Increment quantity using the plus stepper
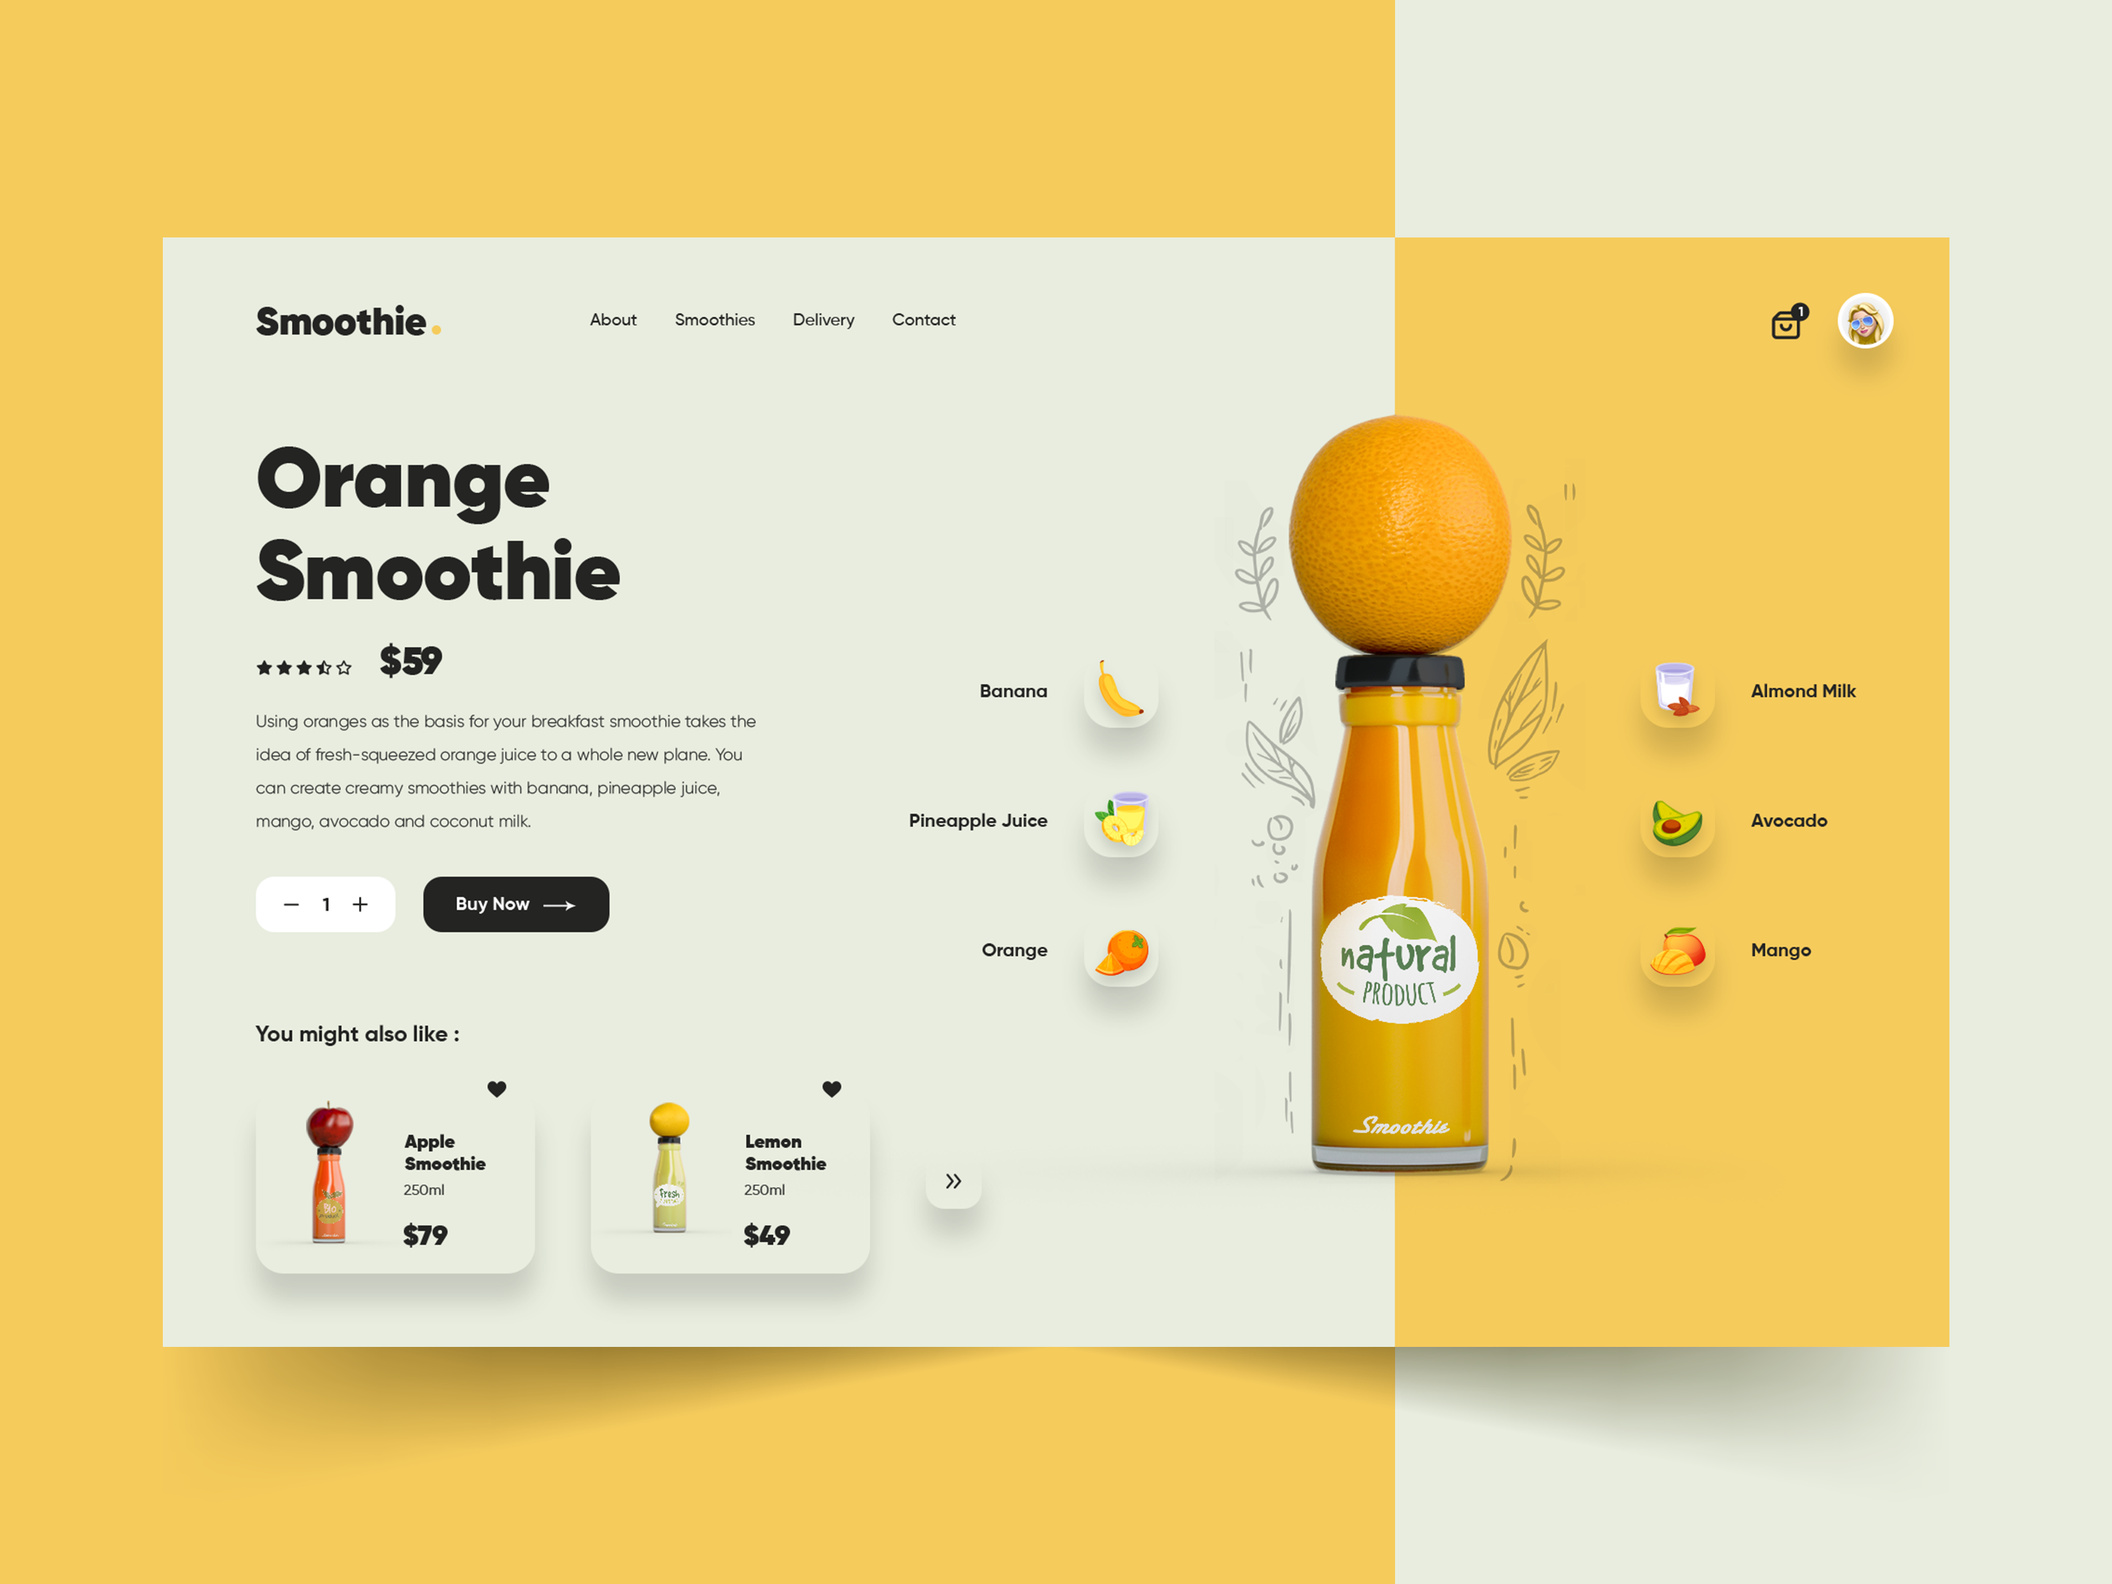Screen dimensions: 2112x1584 pos(361,903)
